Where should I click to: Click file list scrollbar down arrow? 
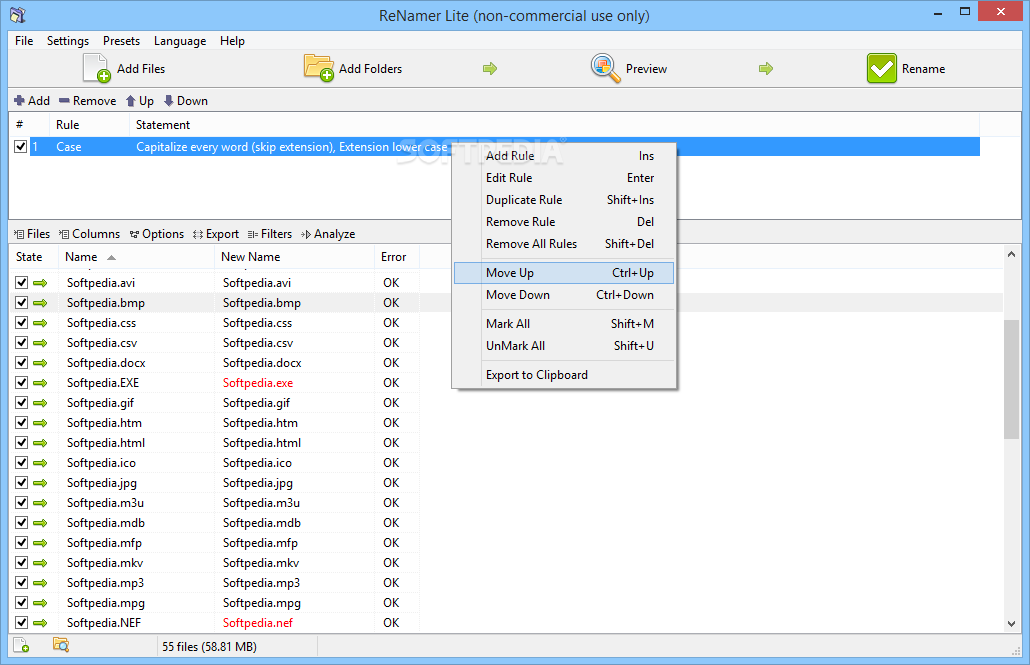click(1011, 624)
